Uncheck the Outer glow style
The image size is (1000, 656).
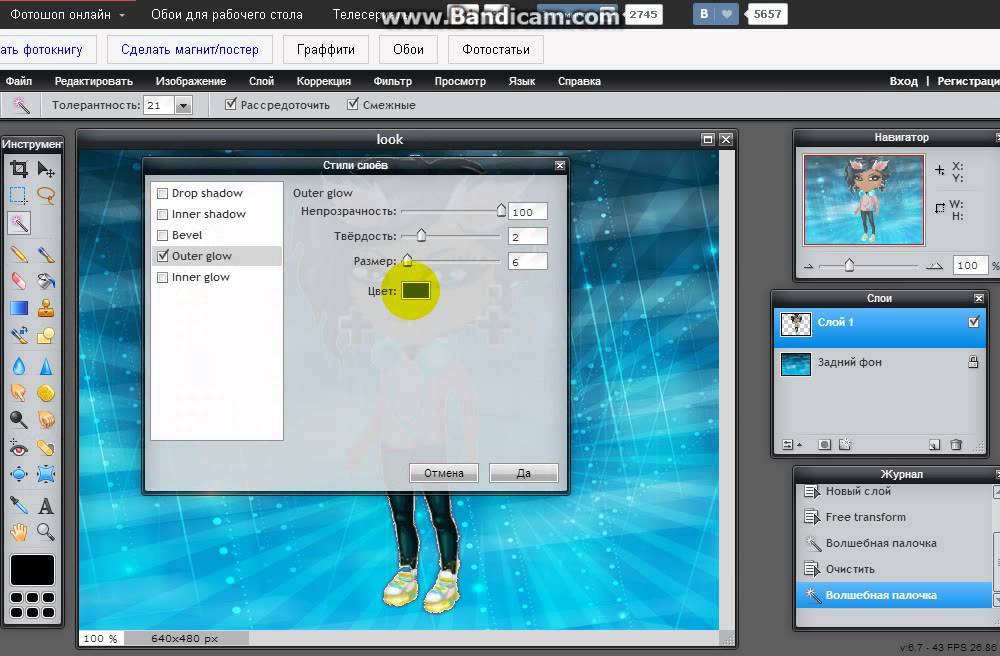[162, 256]
